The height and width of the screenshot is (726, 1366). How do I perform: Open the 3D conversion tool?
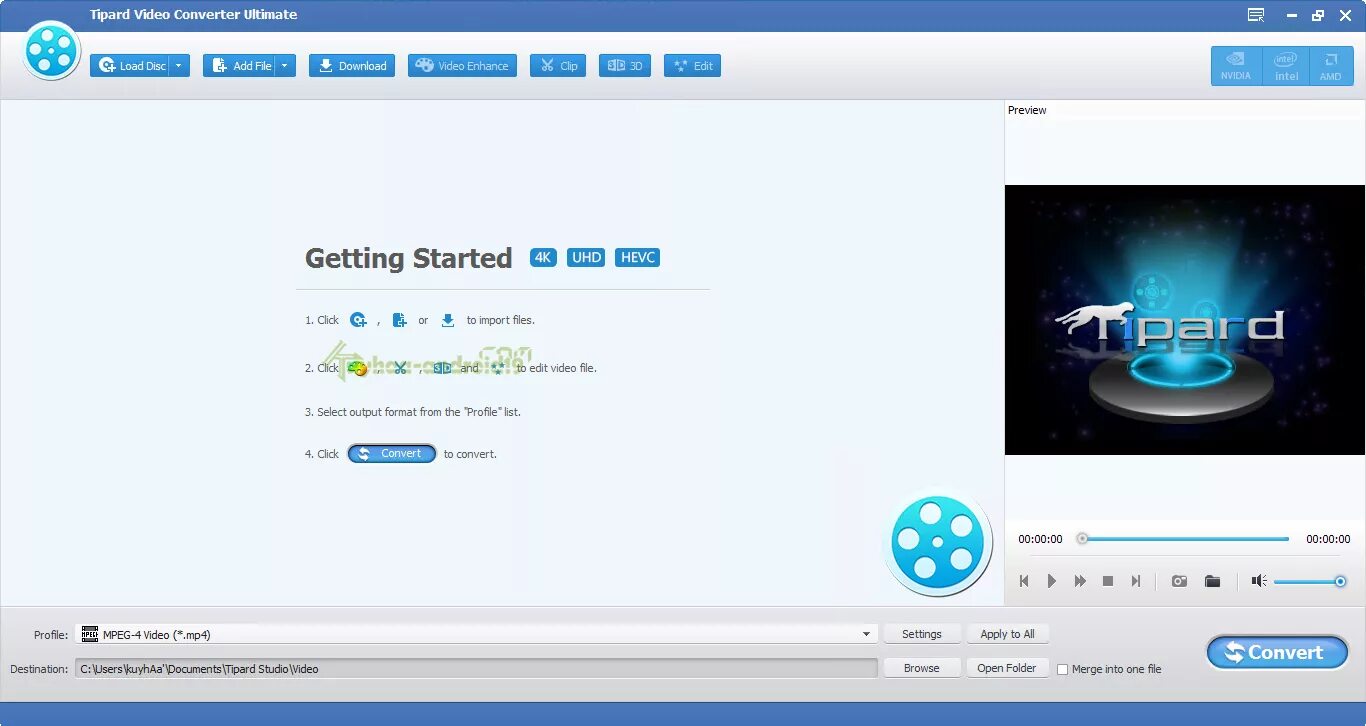pyautogui.click(x=624, y=65)
